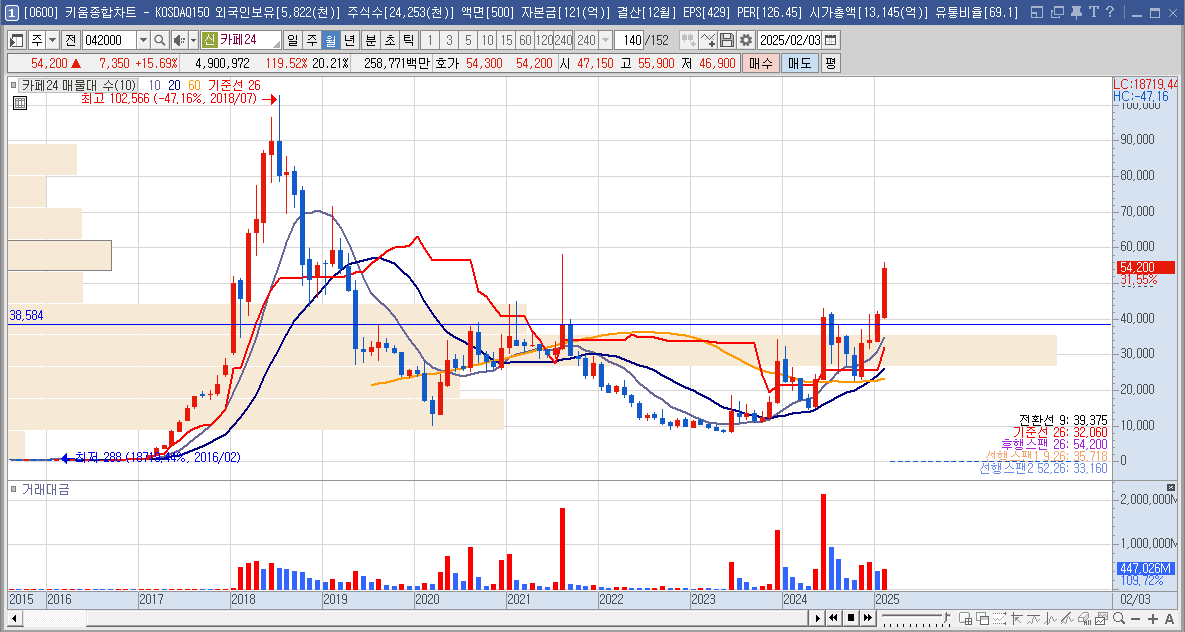Click the candle group toolbar icon left of add-indicator
The width and height of the screenshot is (1185, 632).
click(688, 40)
